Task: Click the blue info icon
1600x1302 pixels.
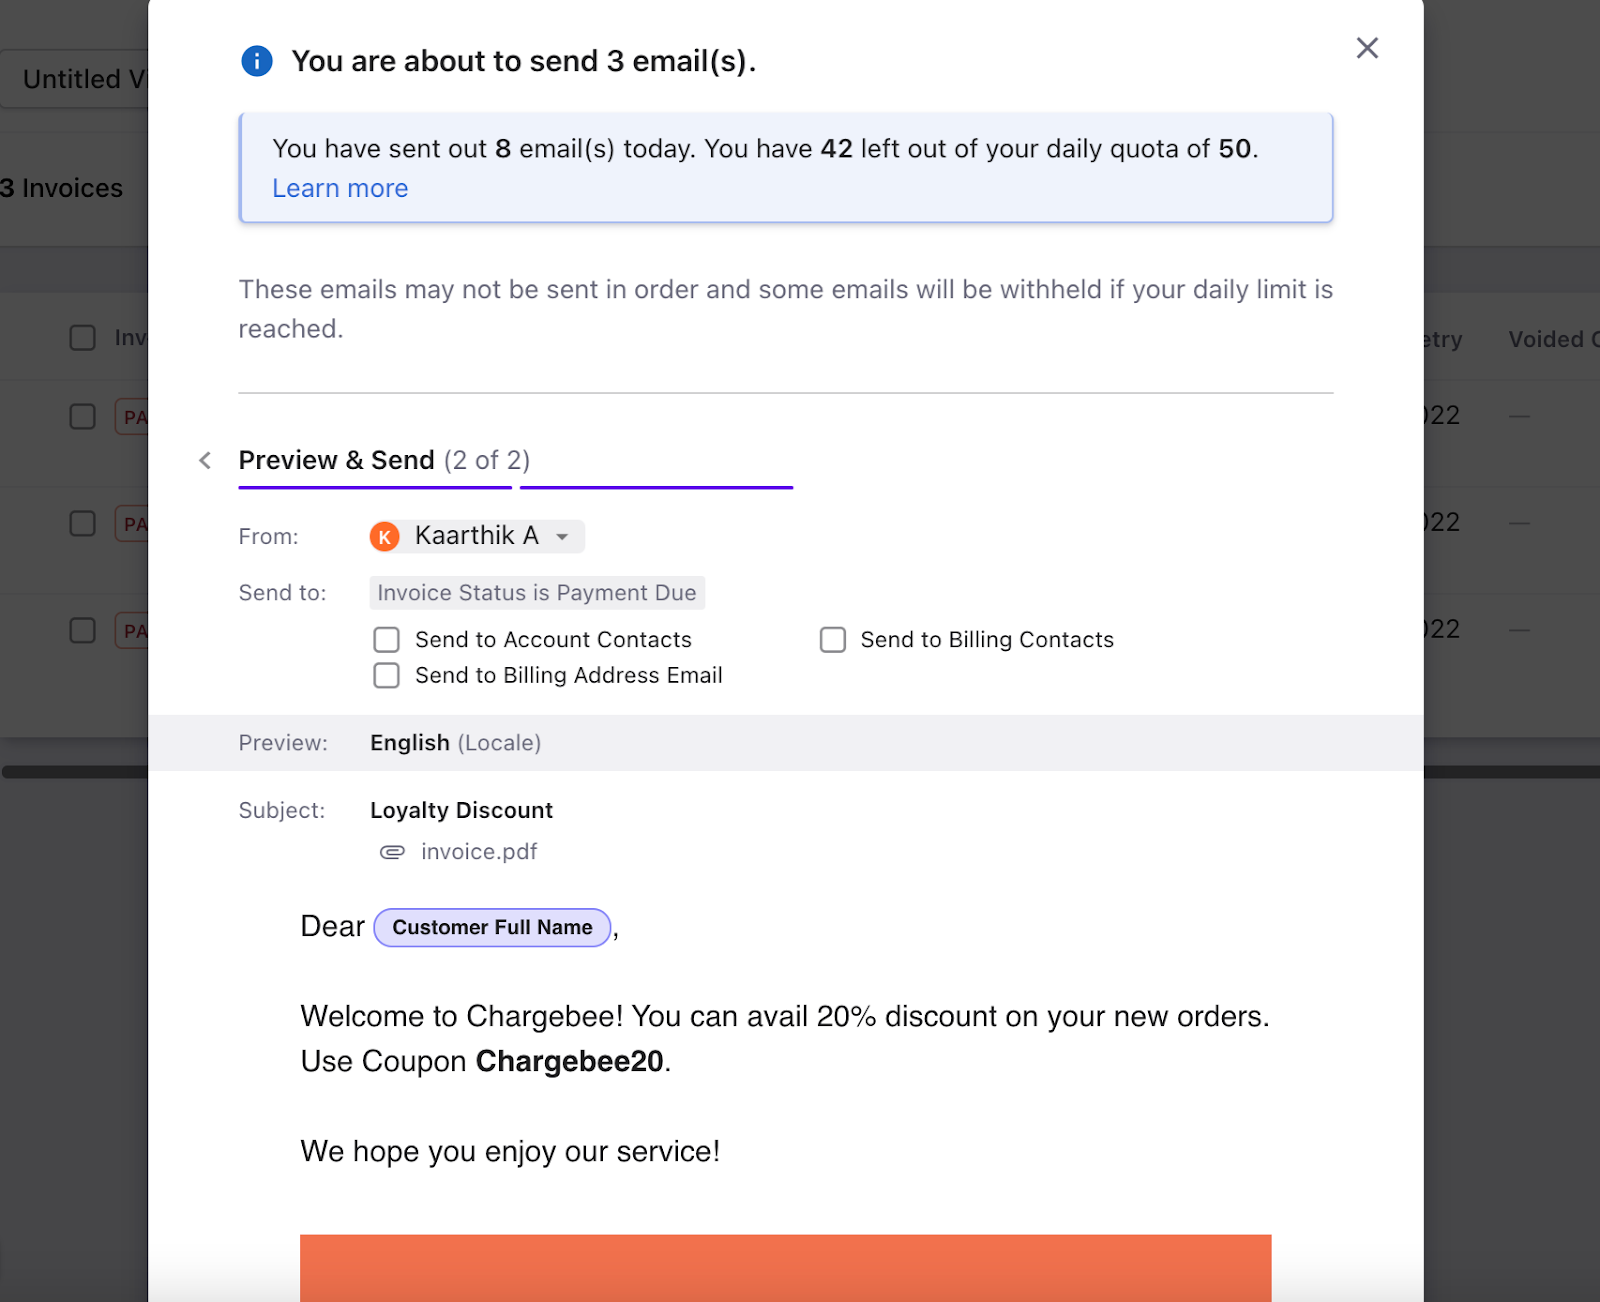Action: point(257,61)
